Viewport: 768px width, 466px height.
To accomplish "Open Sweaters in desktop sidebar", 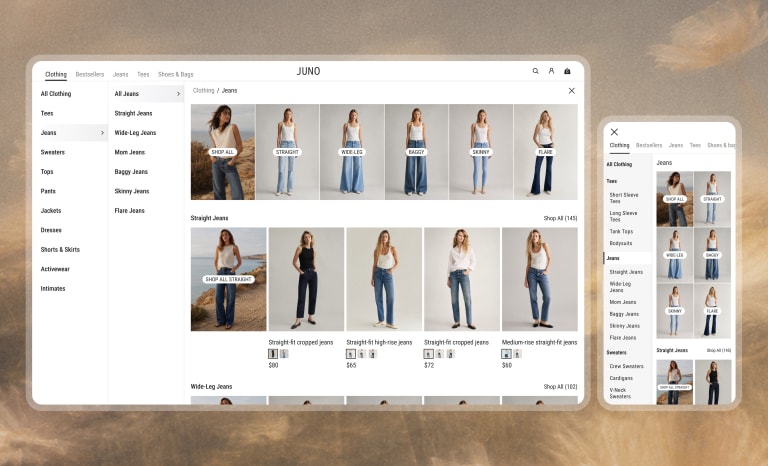I will coord(52,152).
